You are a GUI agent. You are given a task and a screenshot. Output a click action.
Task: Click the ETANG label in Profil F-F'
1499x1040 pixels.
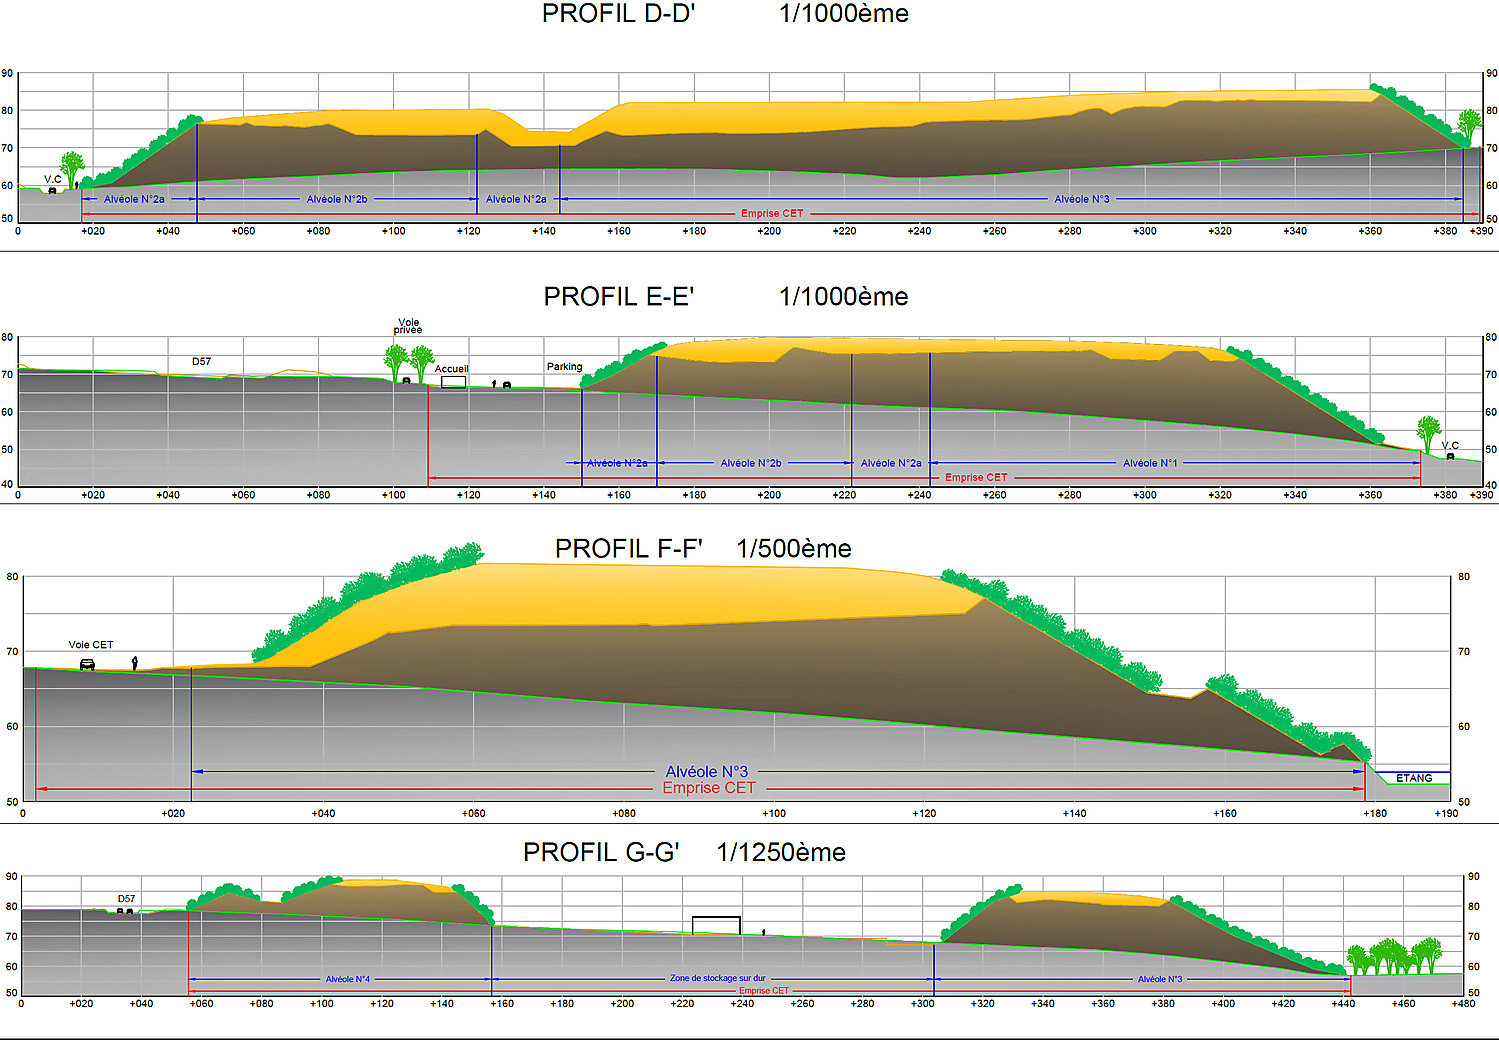[1414, 778]
